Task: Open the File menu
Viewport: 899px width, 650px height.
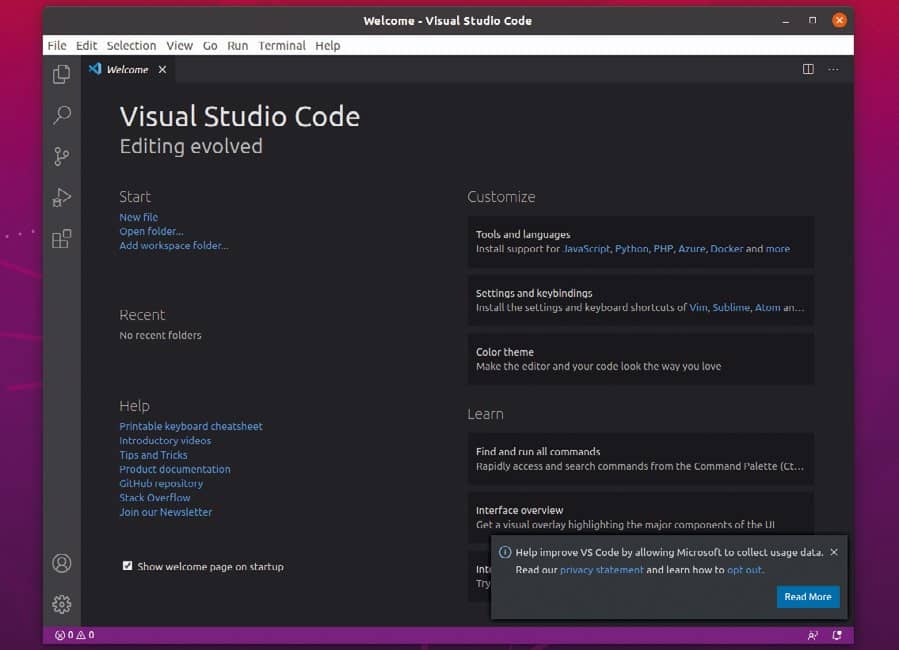Action: 57,45
